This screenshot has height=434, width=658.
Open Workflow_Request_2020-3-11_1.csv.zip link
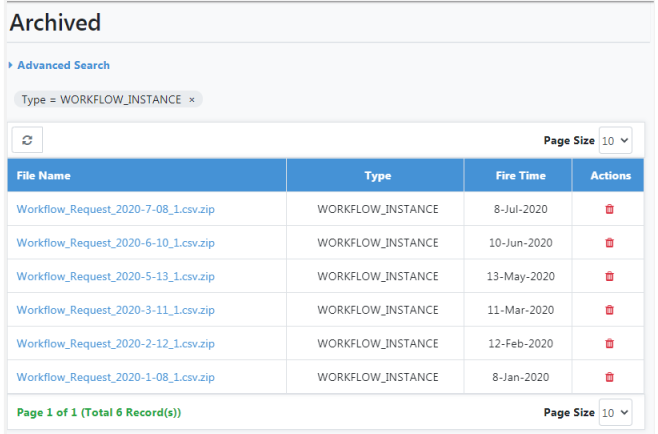[x=116, y=310]
